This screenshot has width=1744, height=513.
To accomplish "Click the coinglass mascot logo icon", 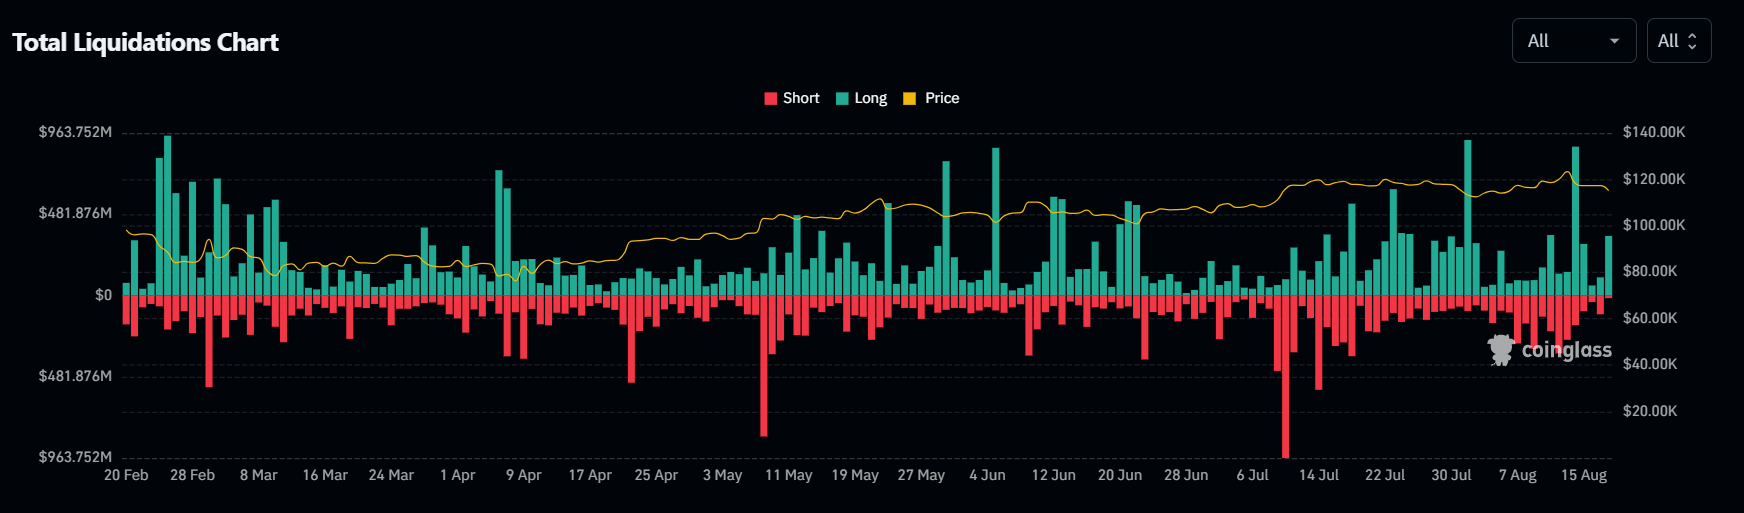I will pyautogui.click(x=1500, y=350).
